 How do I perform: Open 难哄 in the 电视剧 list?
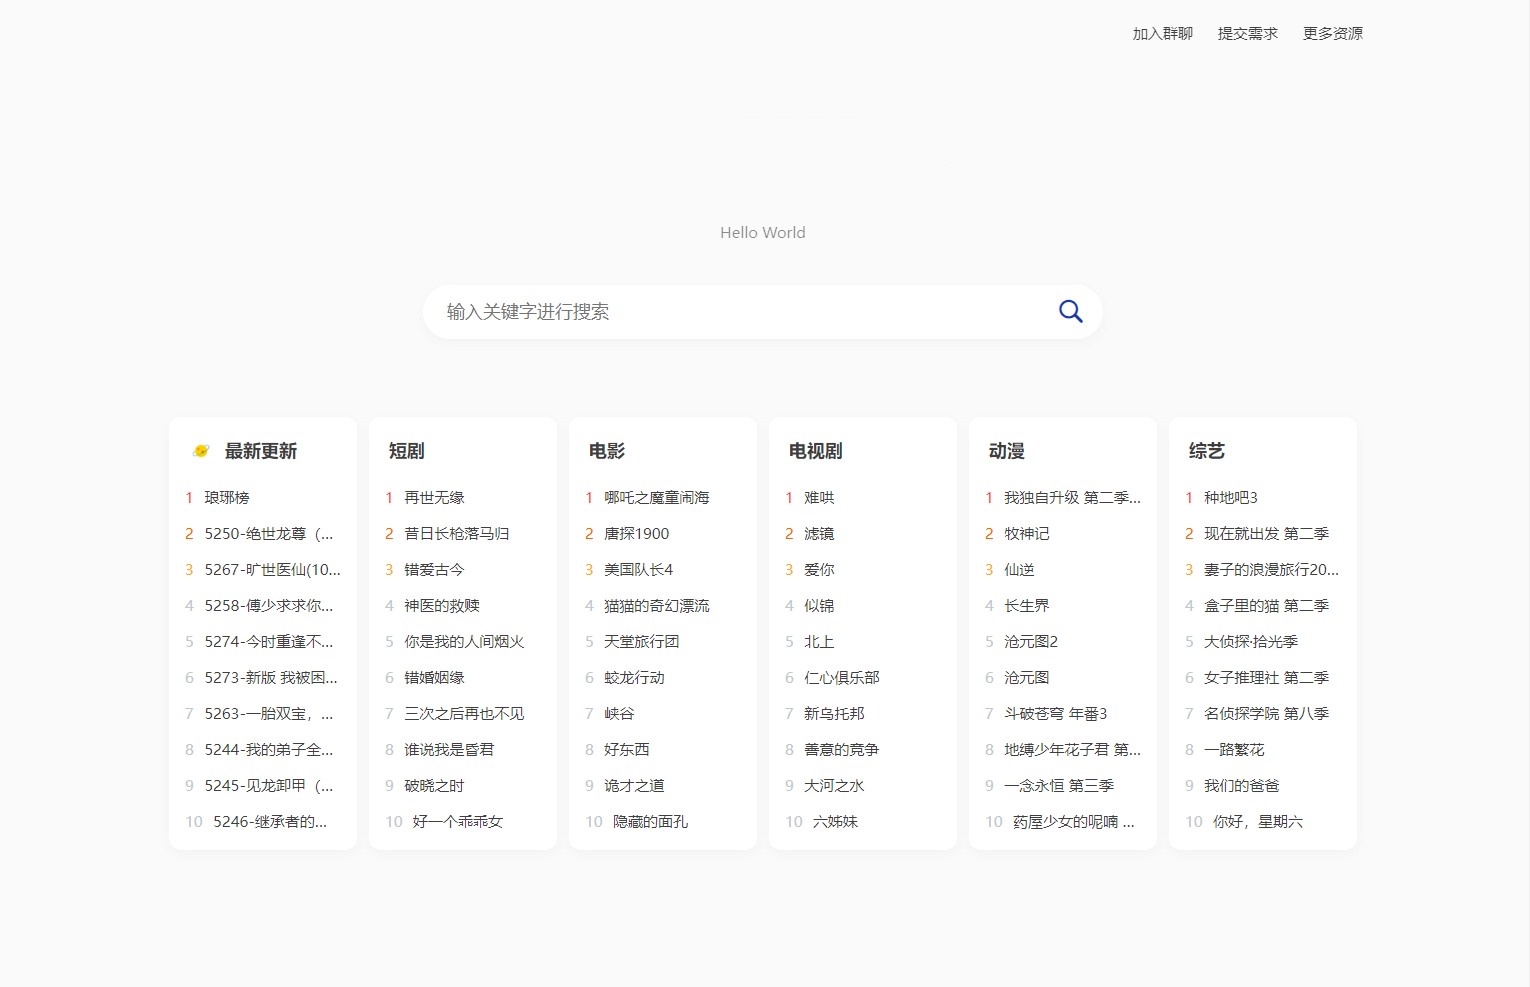tap(819, 497)
